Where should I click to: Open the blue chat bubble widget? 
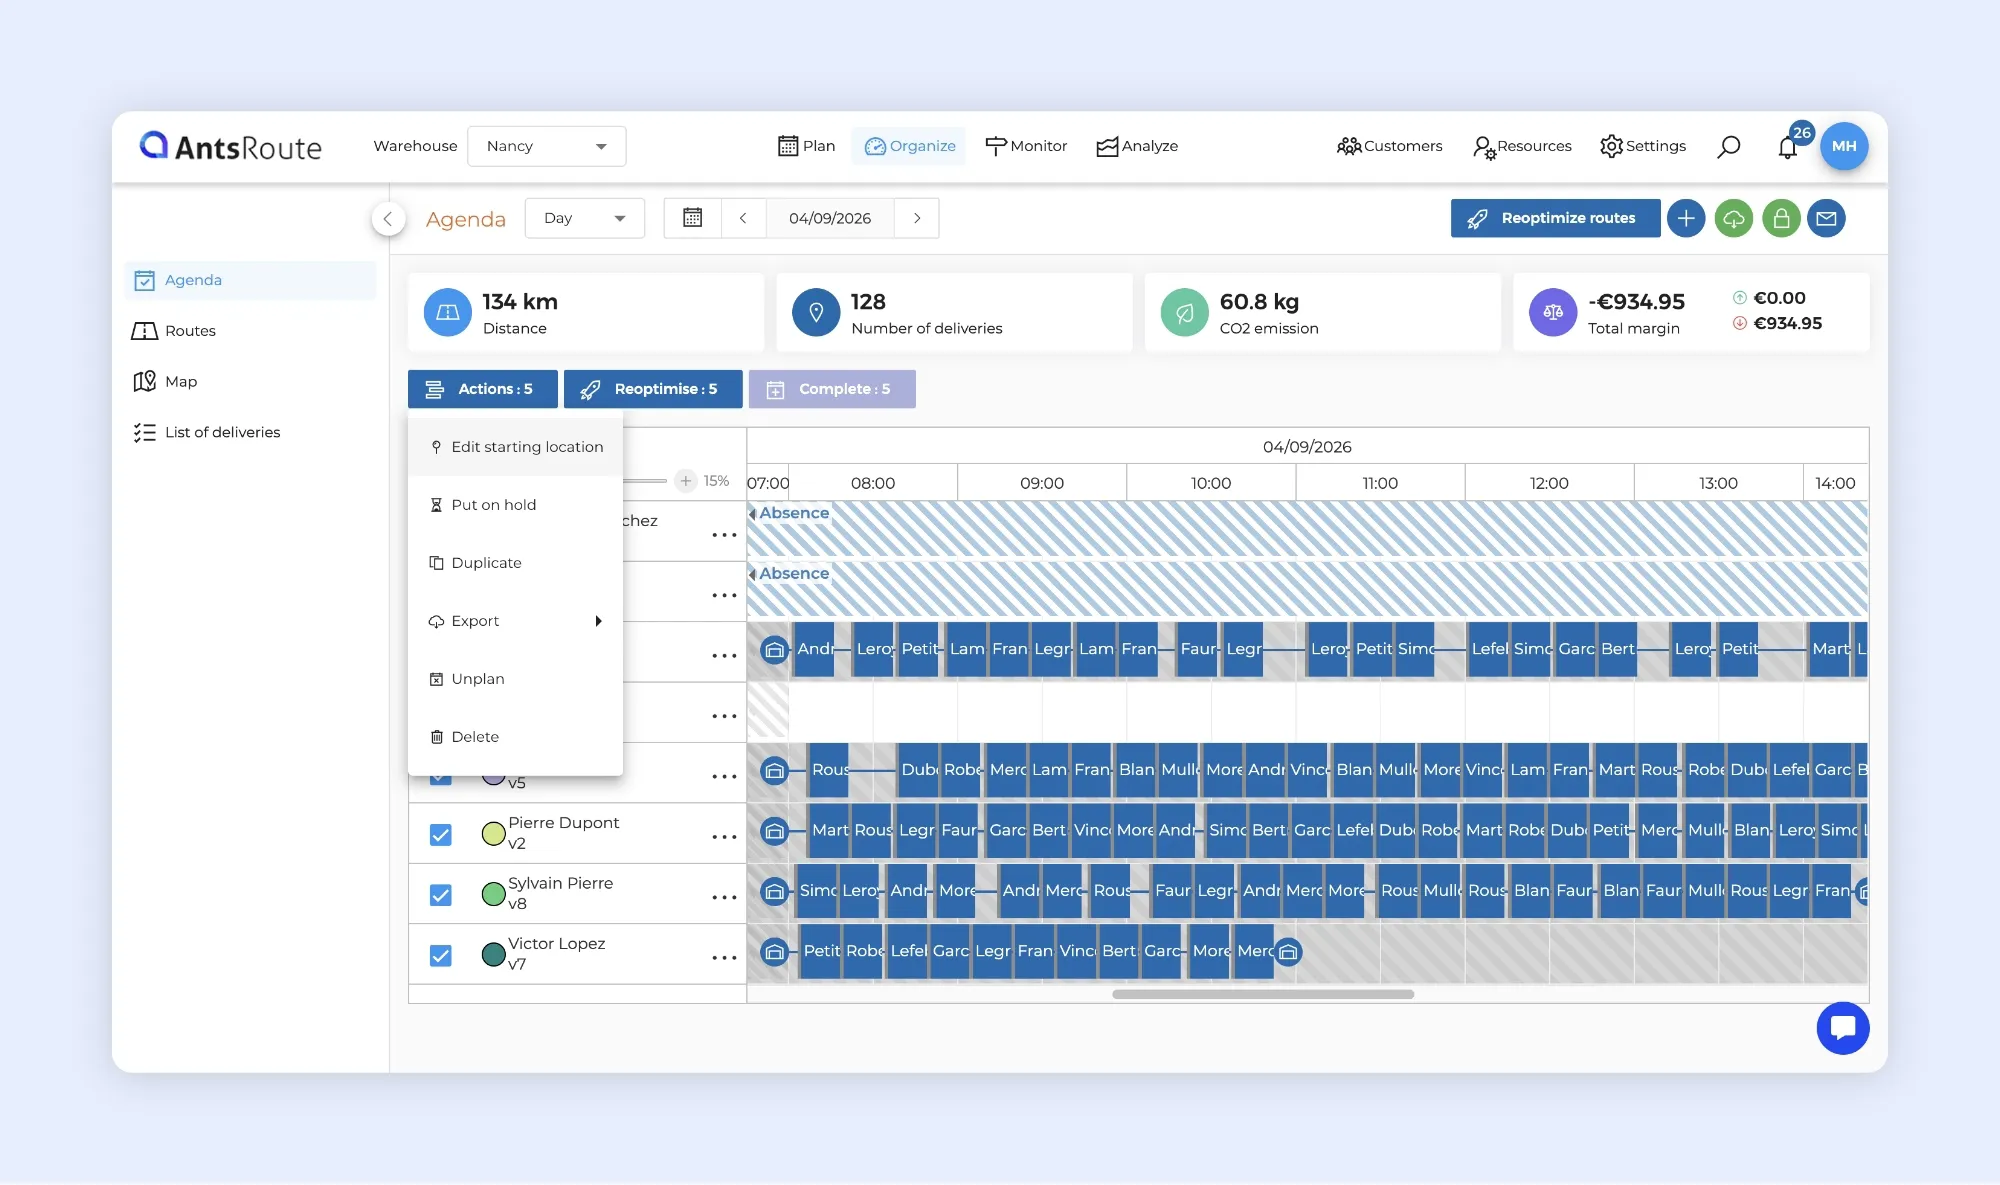pyautogui.click(x=1843, y=1028)
